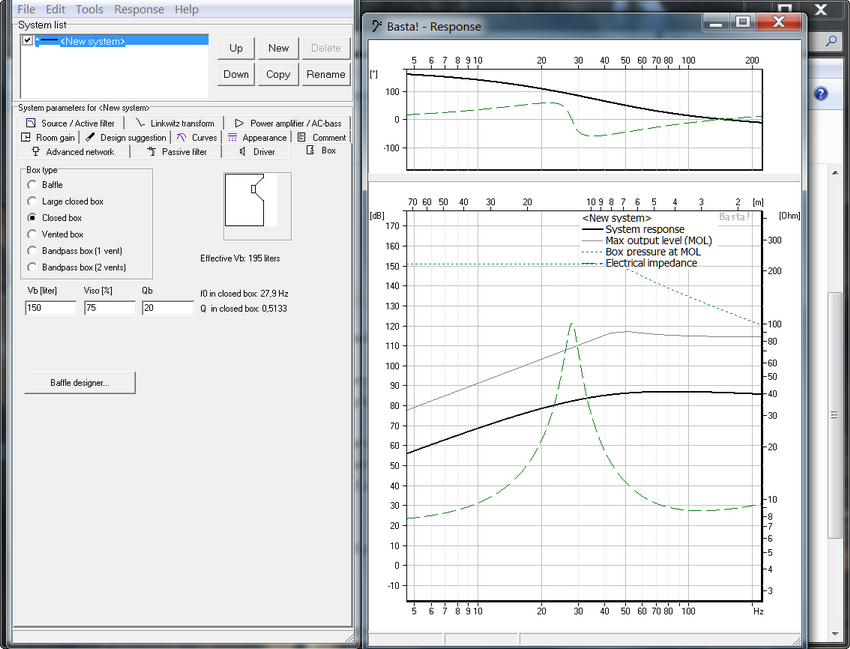This screenshot has height=649, width=850.
Task: Toggle the New system checkbox
Action: tap(27, 40)
